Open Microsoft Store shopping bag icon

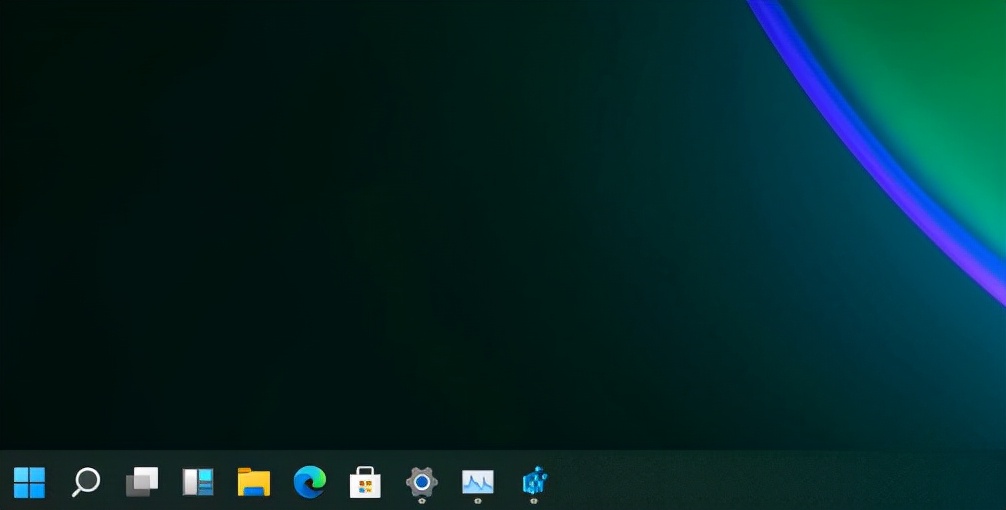(365, 482)
